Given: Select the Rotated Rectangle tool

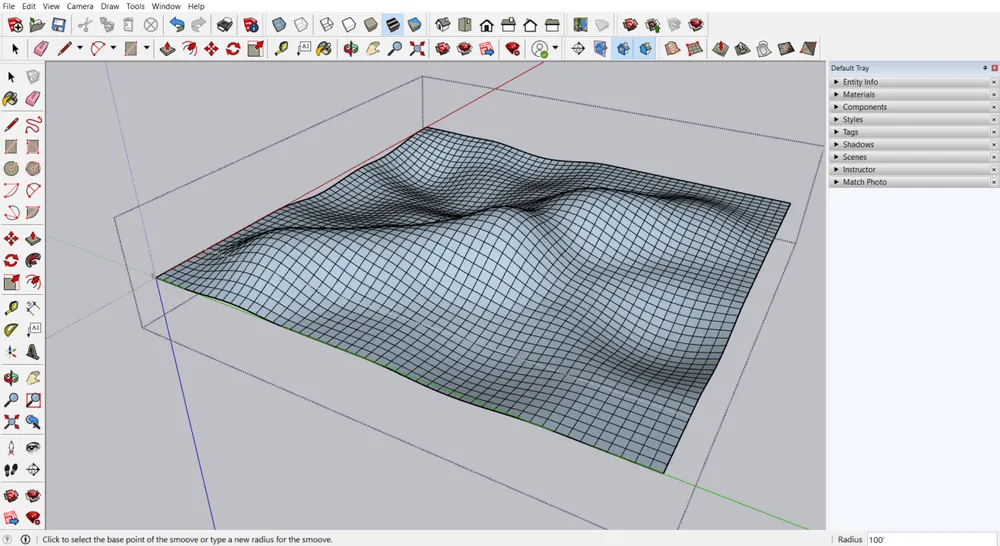Looking at the screenshot, I should point(33,147).
